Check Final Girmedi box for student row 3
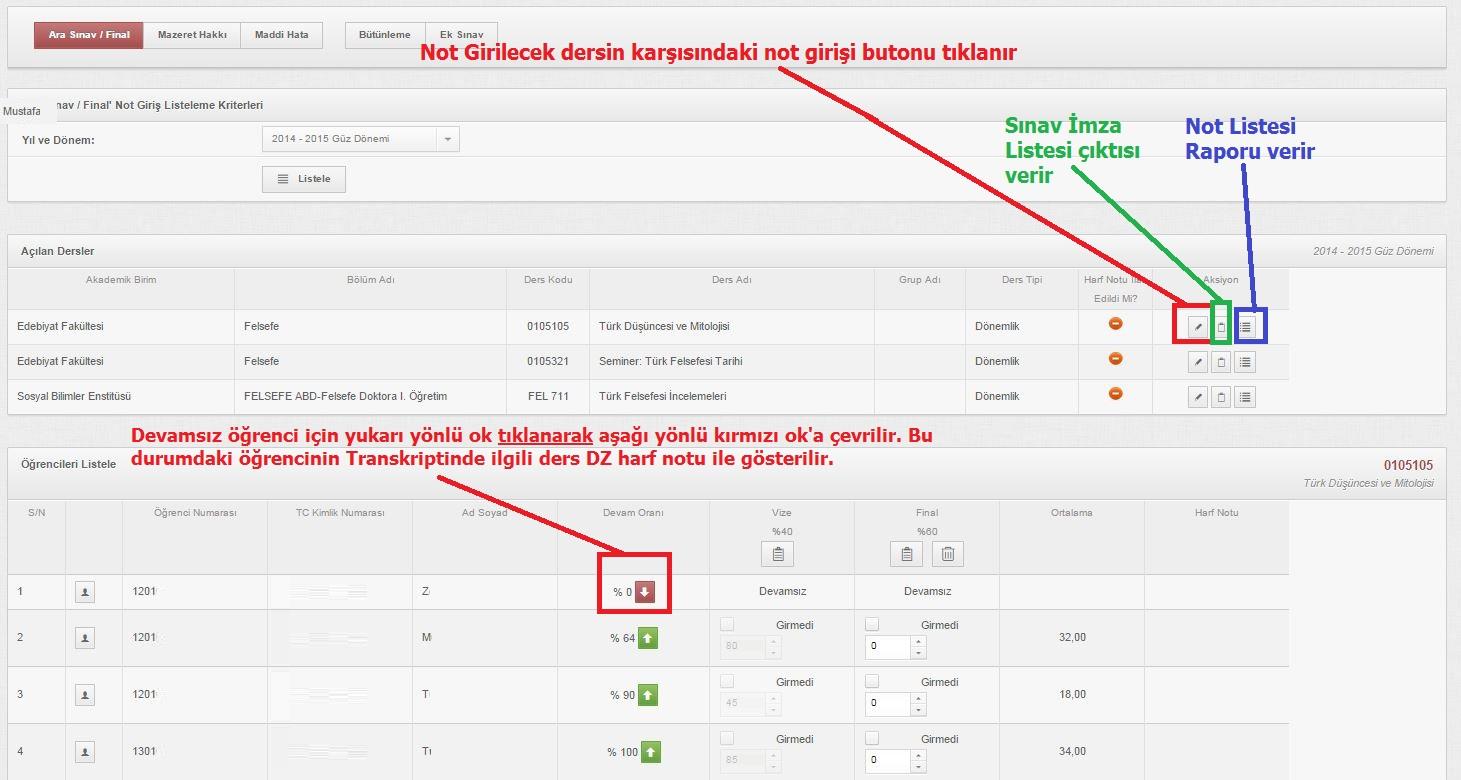Viewport: 1461px width, 780px height. (872, 681)
